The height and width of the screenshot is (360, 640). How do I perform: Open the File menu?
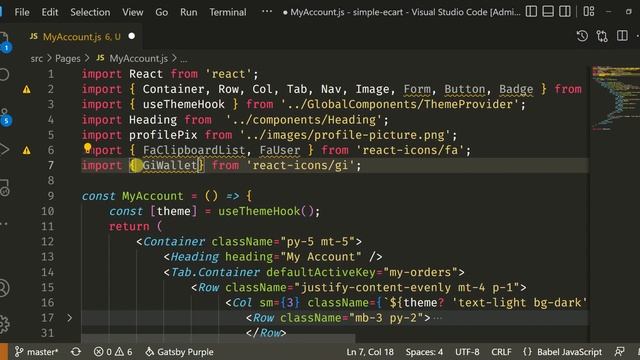tap(22, 12)
